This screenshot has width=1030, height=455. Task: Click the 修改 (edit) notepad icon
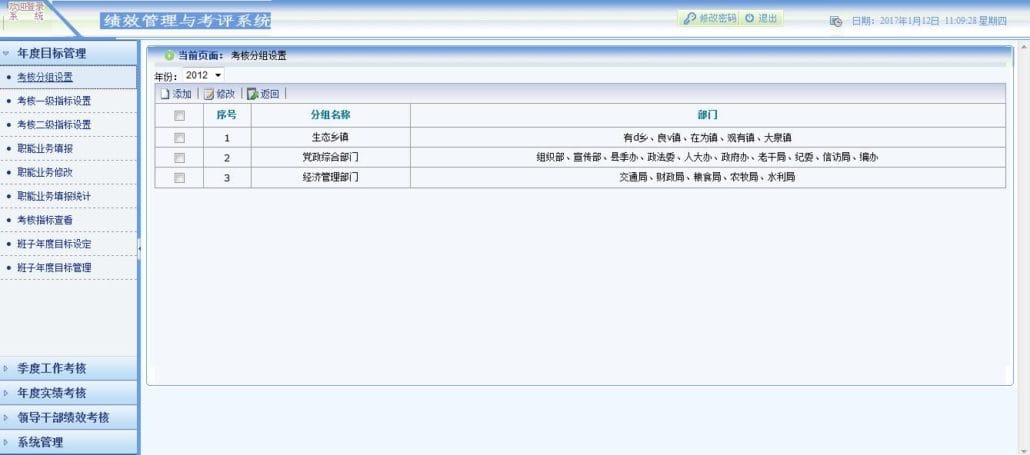(209, 94)
